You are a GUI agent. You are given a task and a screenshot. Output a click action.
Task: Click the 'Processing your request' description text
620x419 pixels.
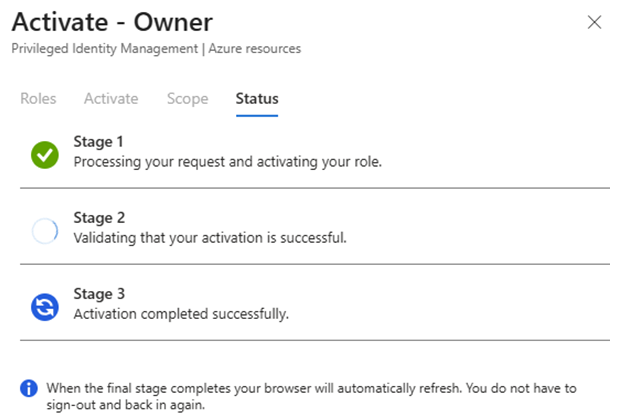tap(228, 161)
